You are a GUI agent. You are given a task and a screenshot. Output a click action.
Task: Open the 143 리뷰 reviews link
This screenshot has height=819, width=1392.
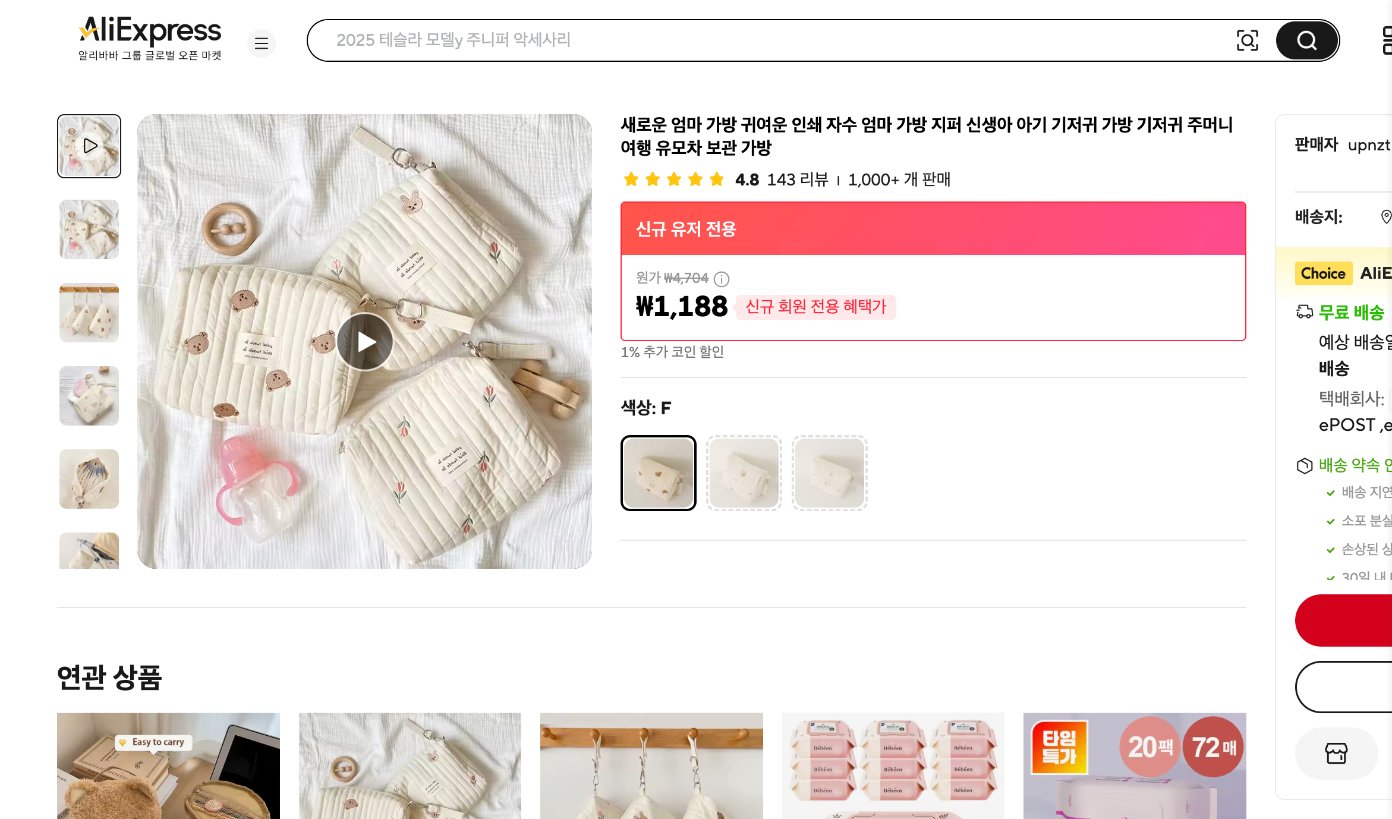[797, 179]
